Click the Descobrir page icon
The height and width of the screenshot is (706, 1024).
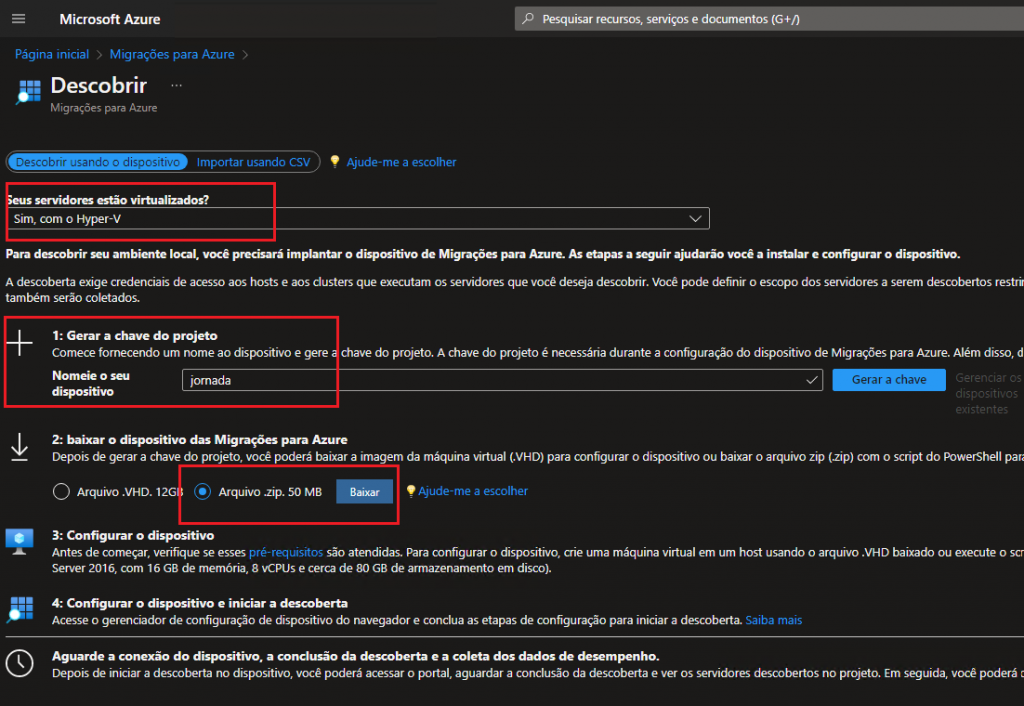27,91
